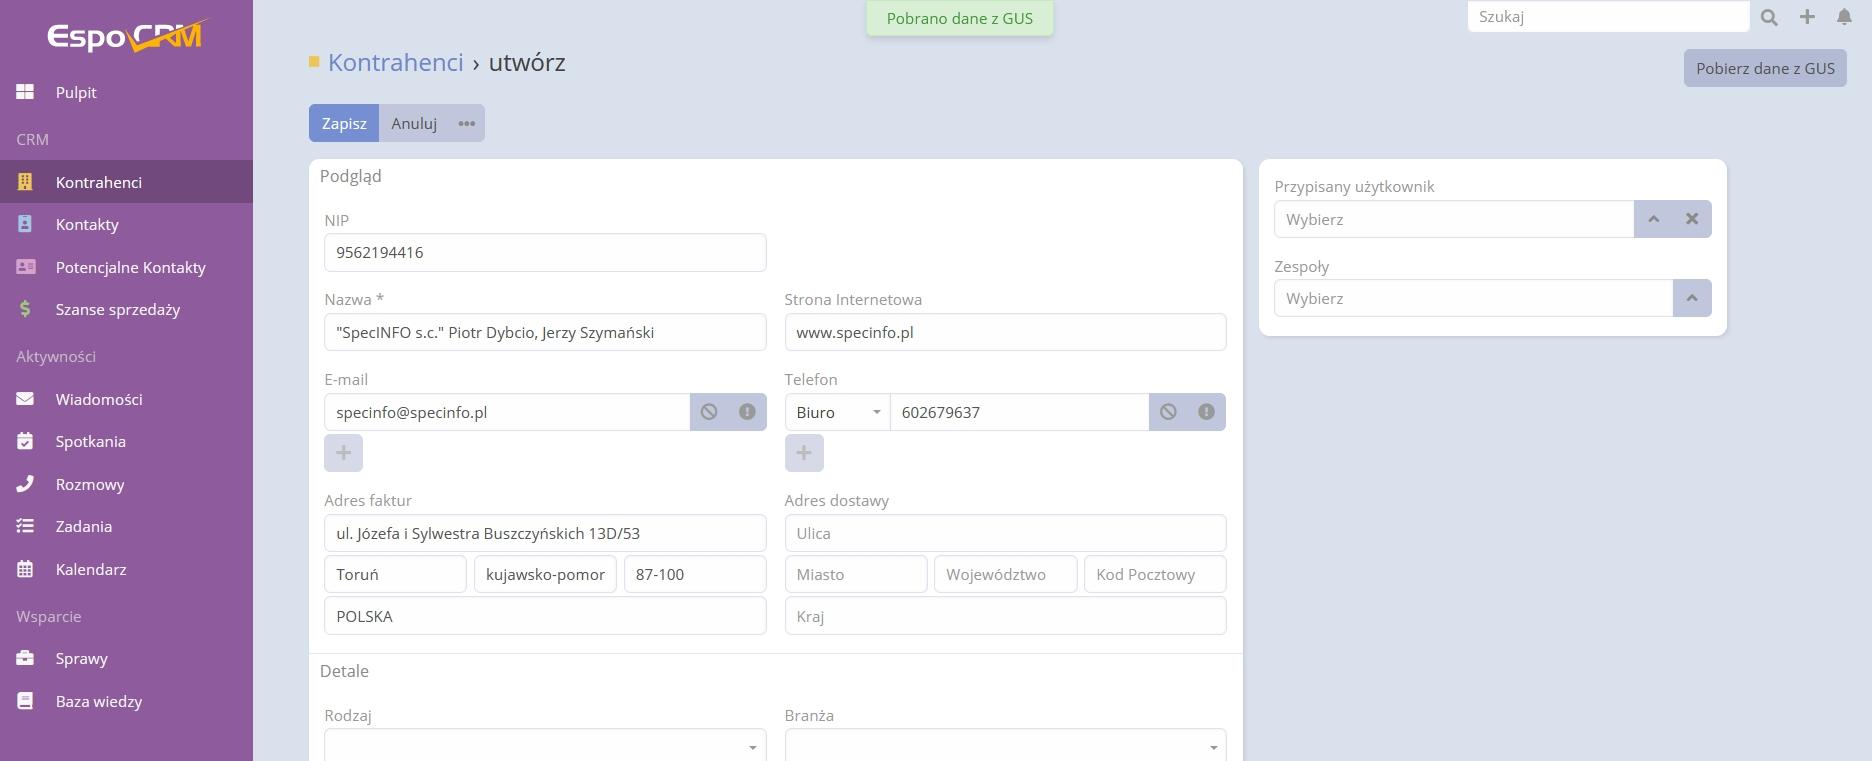Click the billing city Toruń field
1872x761 pixels.
tap(395, 574)
